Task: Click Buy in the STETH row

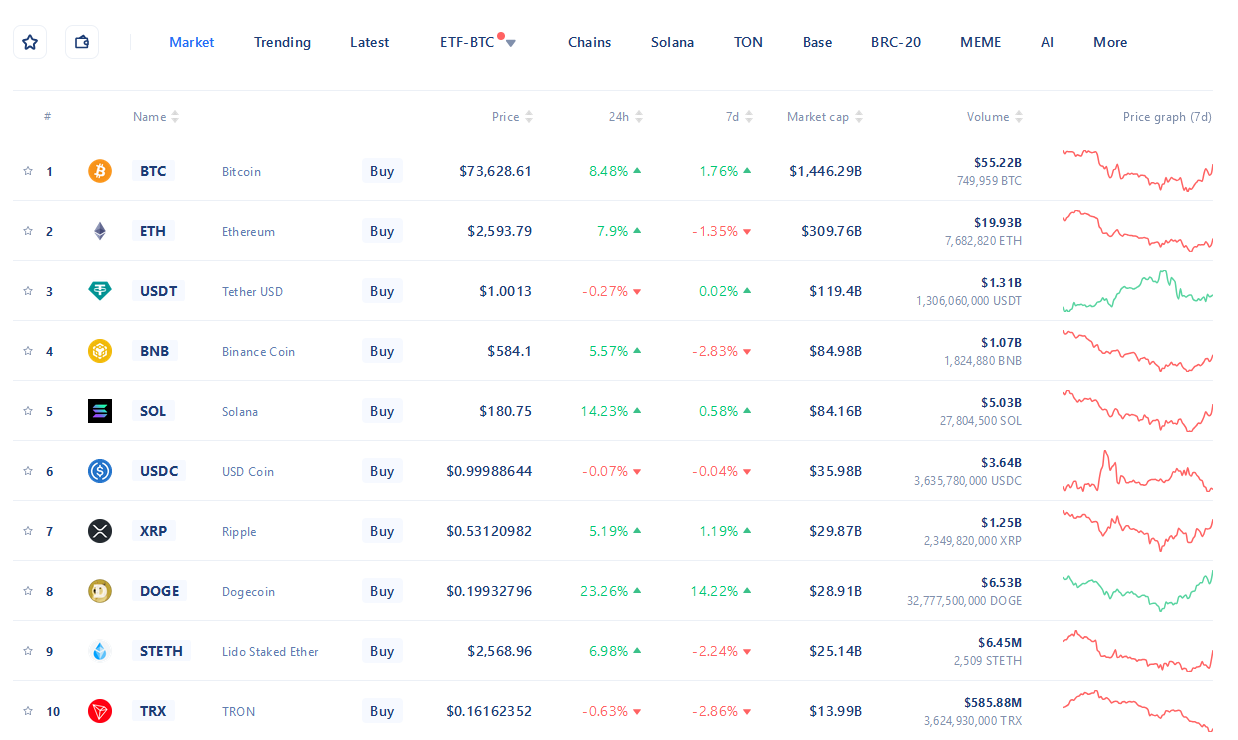Action: (382, 651)
